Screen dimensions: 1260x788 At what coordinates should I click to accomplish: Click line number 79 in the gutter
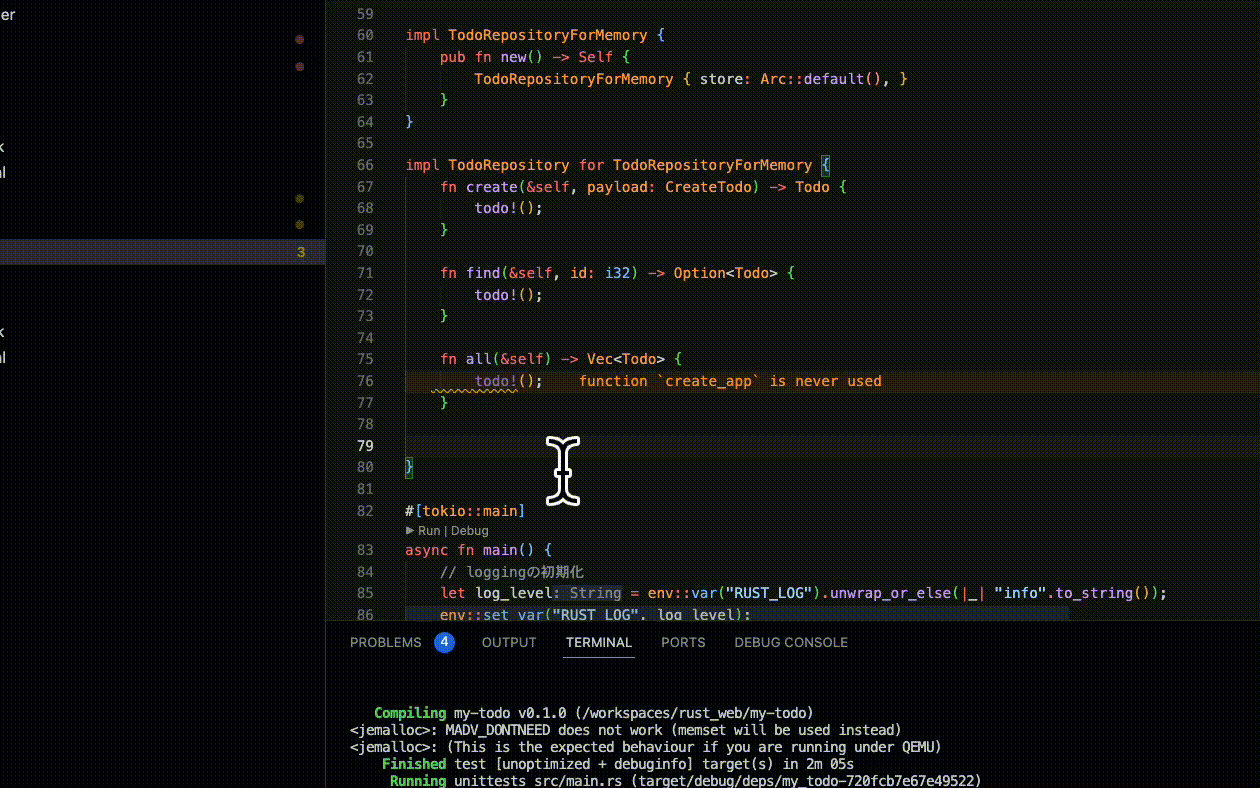click(364, 446)
